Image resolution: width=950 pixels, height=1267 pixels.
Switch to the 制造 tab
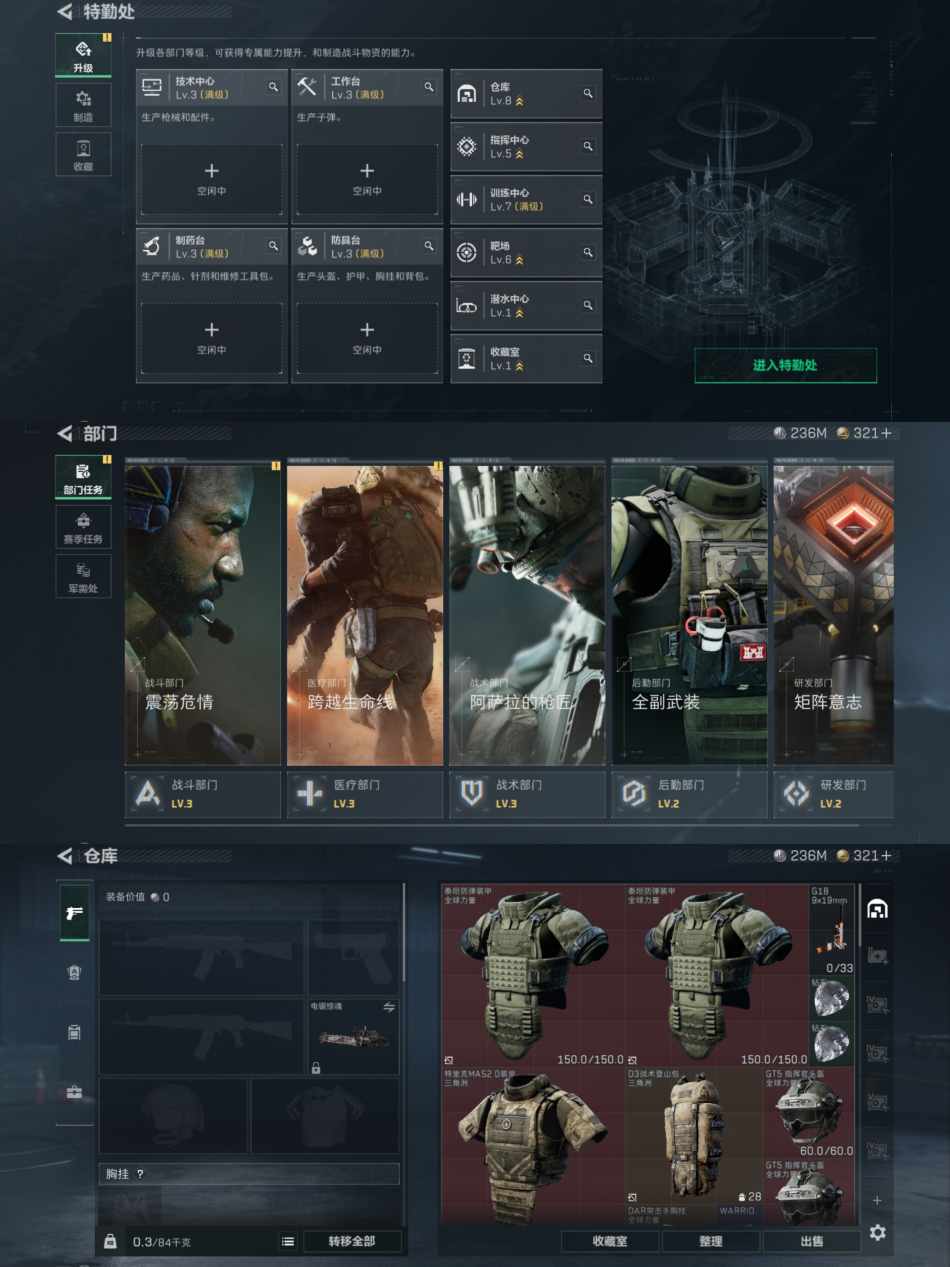[83, 104]
